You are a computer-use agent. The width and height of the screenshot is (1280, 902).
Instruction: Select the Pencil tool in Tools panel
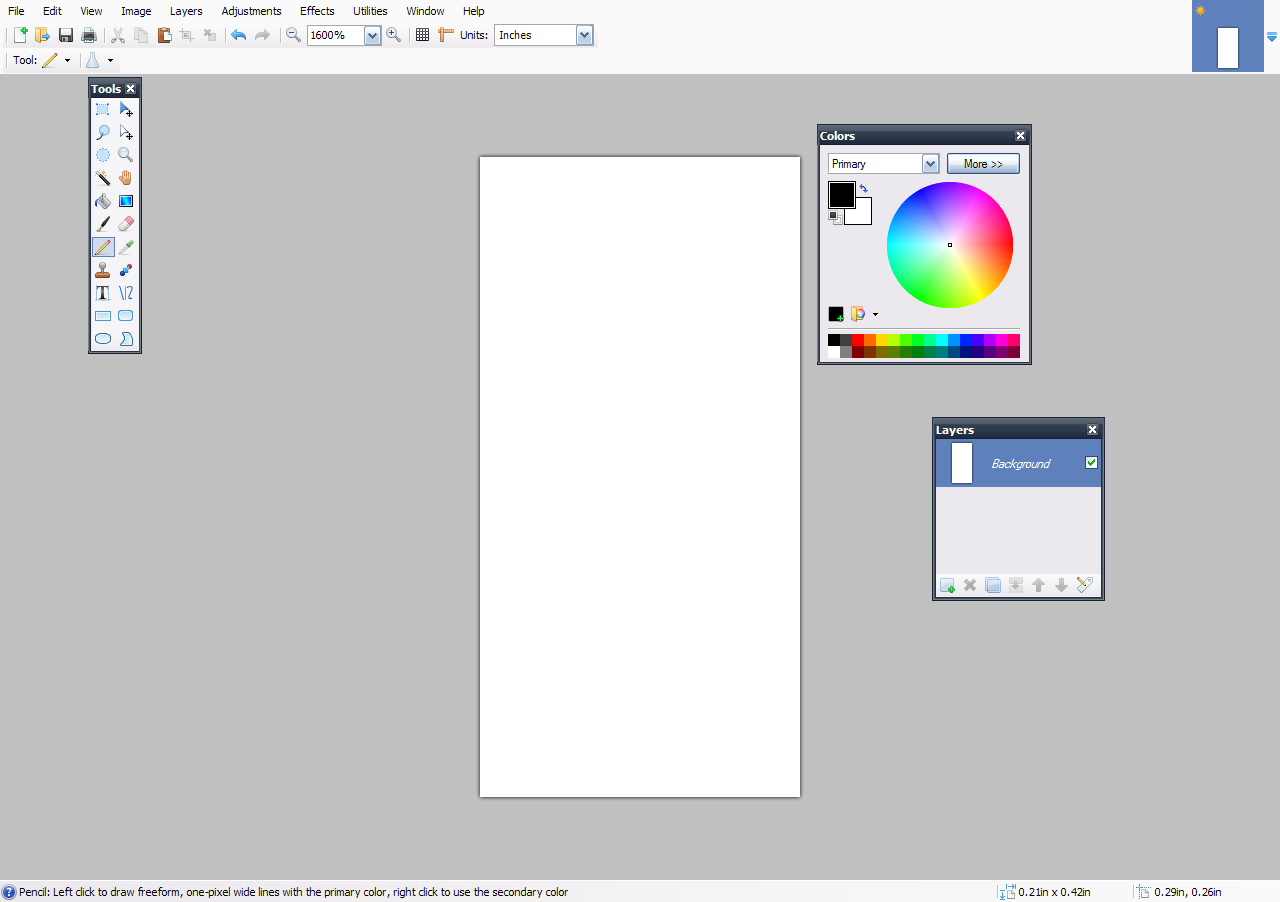(x=103, y=247)
